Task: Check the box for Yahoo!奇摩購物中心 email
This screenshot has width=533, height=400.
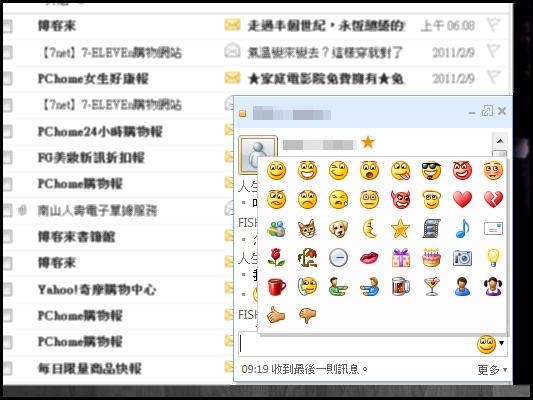Action: coord(7,290)
